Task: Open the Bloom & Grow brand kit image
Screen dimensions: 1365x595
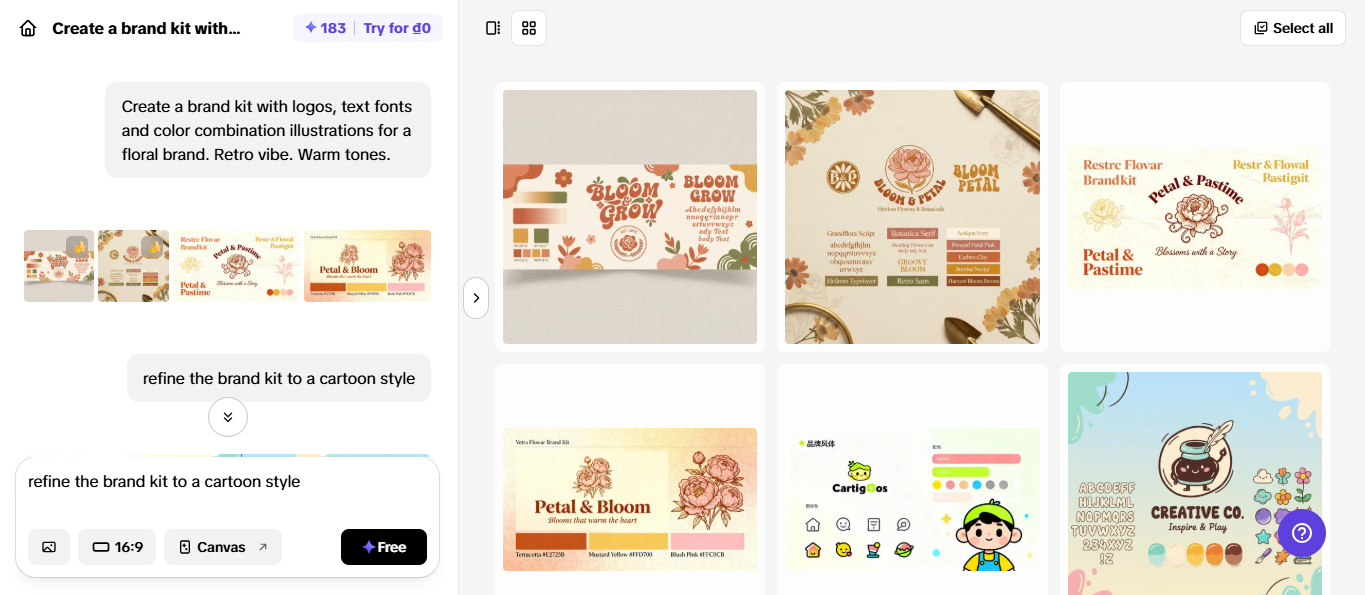Action: (630, 217)
